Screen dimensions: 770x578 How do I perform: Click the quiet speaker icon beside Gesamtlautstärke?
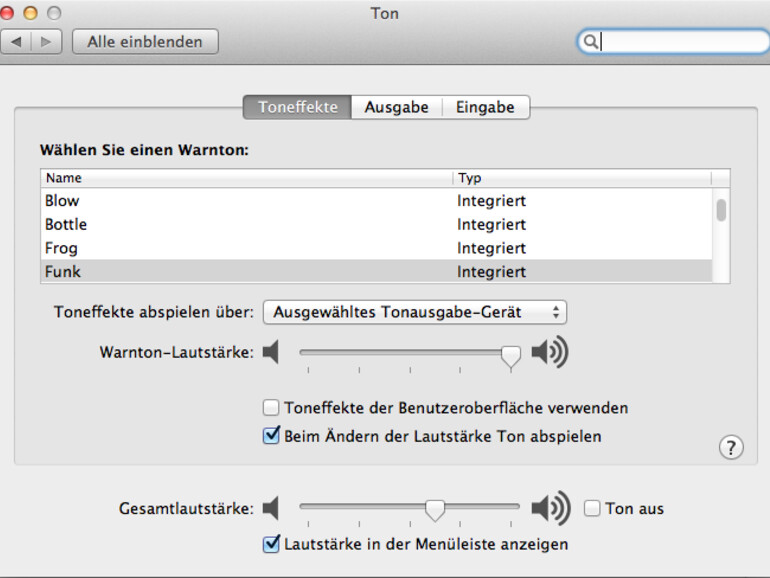point(271,509)
